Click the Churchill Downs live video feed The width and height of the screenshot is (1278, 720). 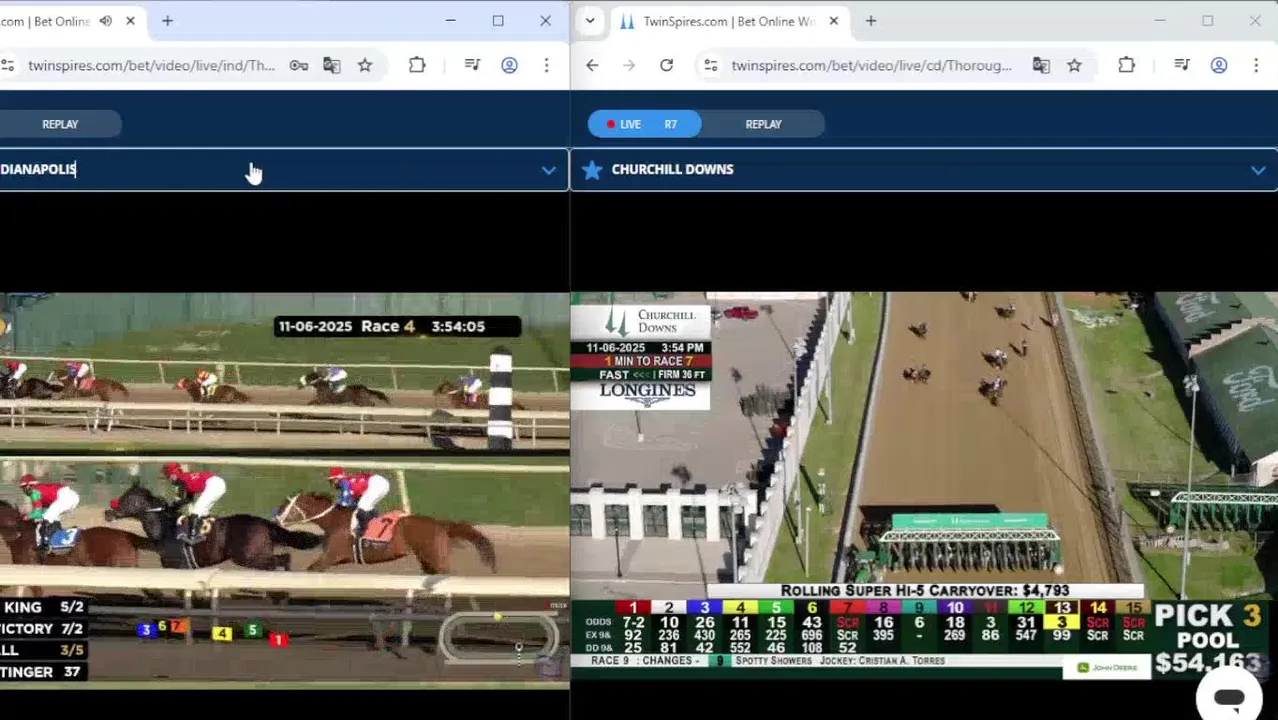click(x=924, y=486)
